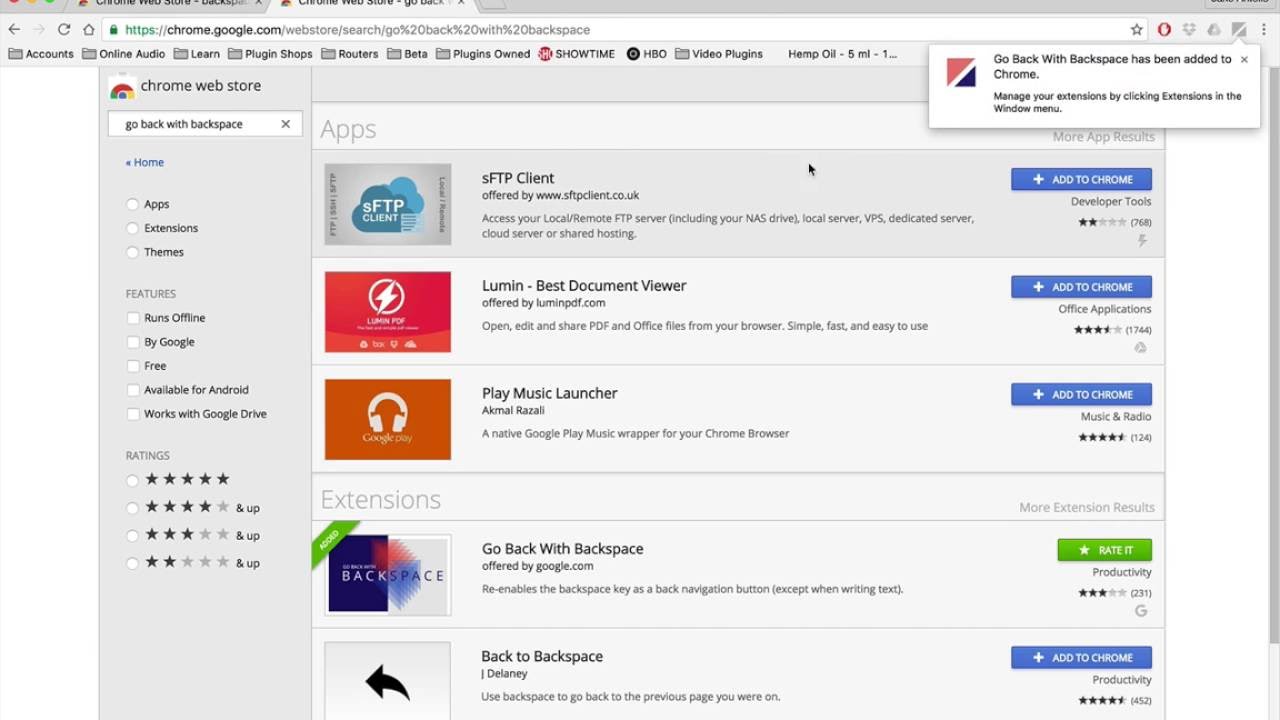
Task: Open the Learn bookmark folder
Action: tap(197, 54)
